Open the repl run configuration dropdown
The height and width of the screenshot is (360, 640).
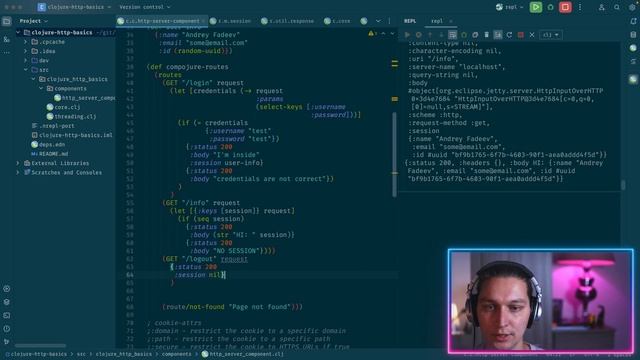[510, 7]
